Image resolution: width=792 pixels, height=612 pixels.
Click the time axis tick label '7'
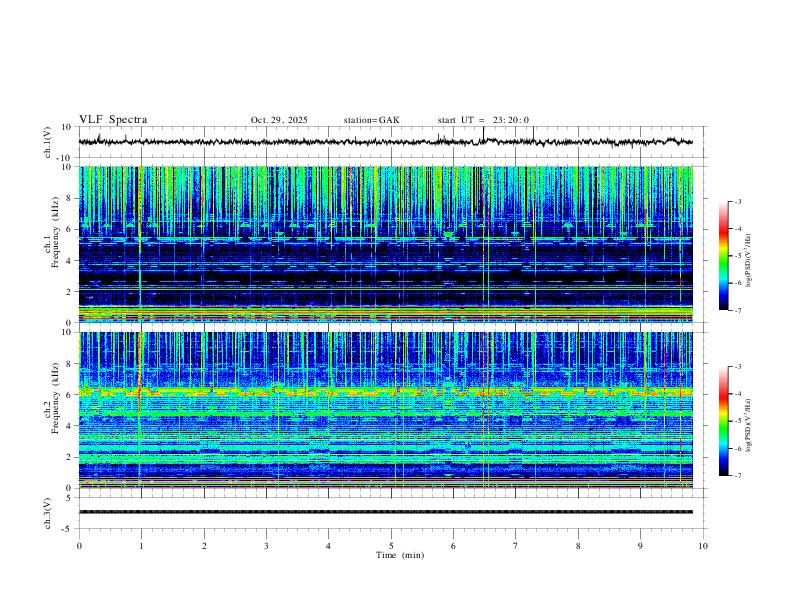(516, 546)
